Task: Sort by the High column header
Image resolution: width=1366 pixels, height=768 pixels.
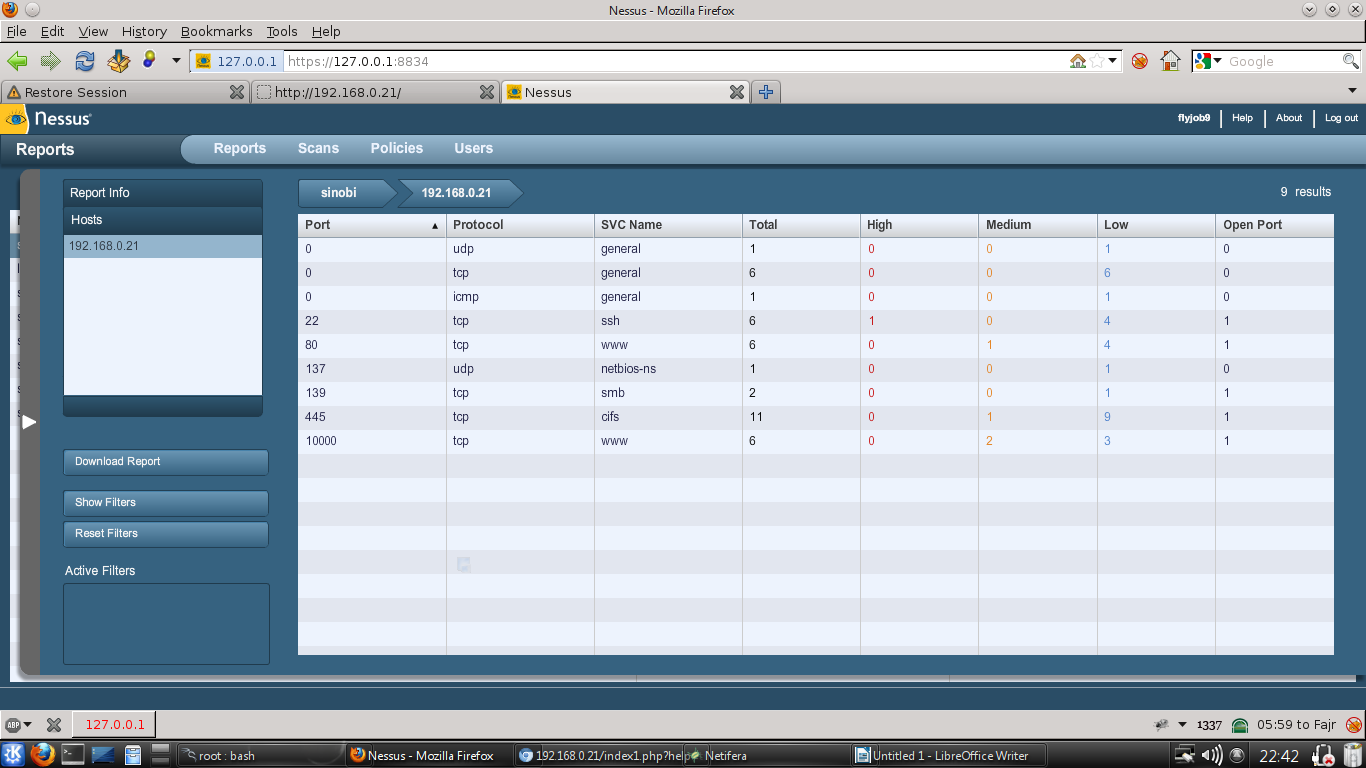Action: click(x=919, y=225)
